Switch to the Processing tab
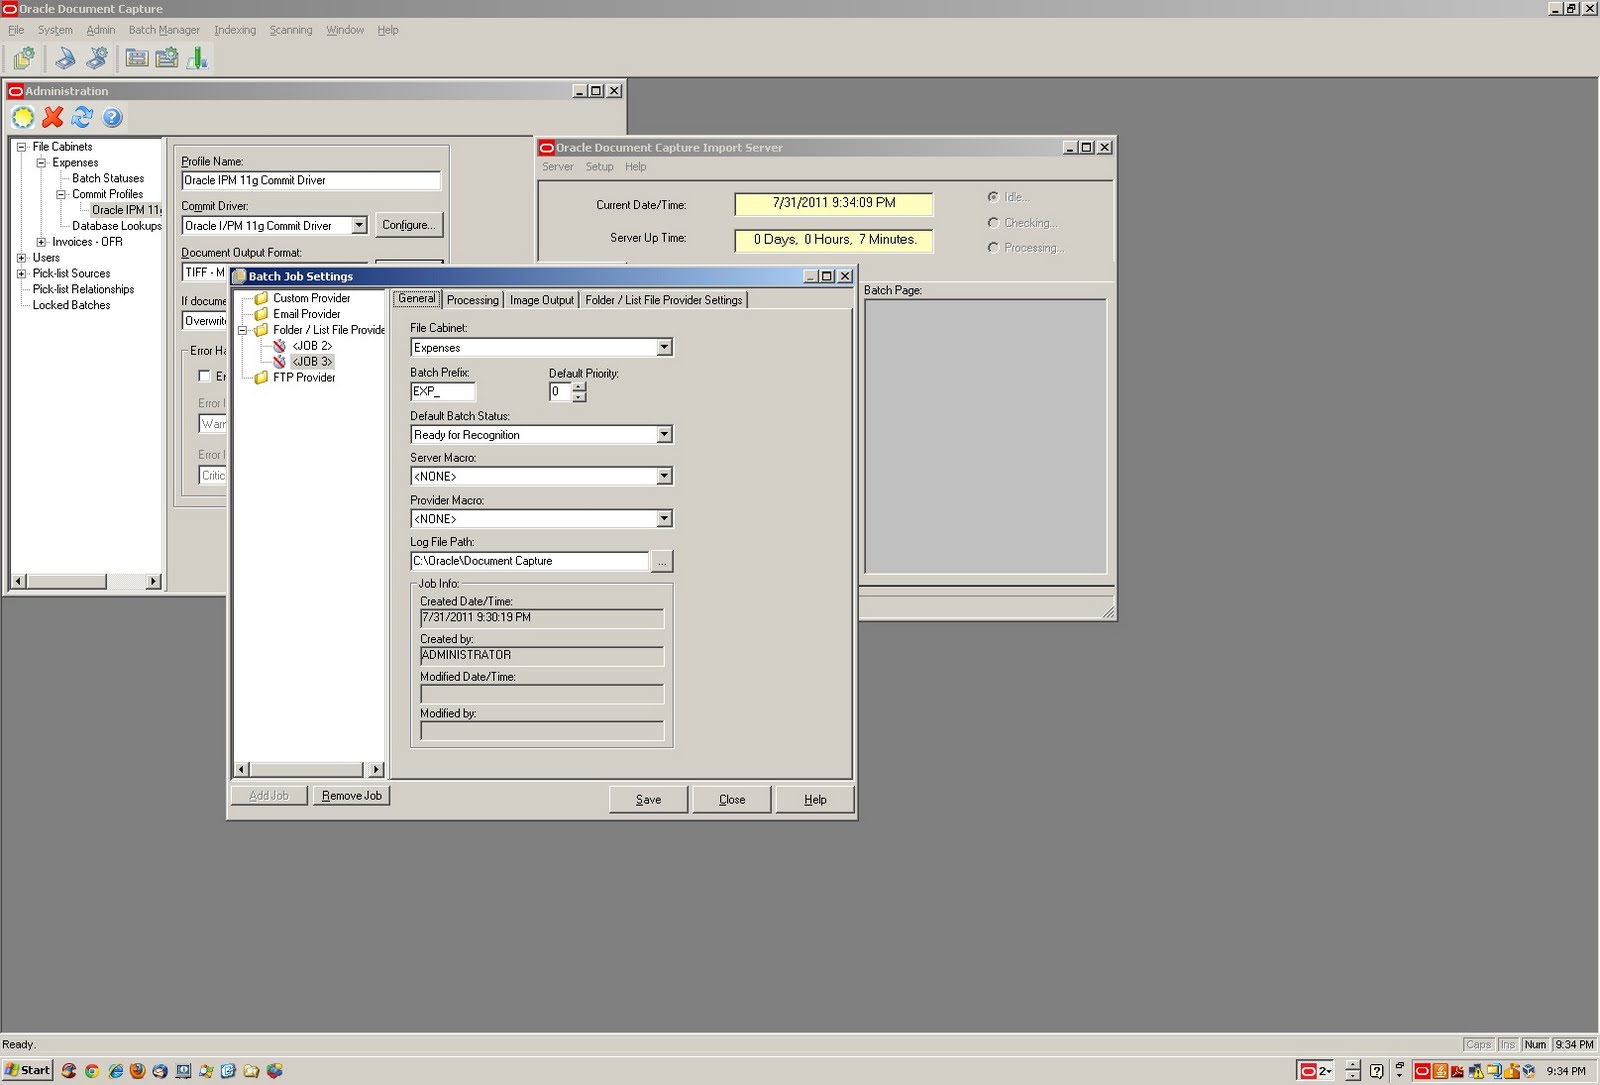1600x1085 pixels. pyautogui.click(x=472, y=299)
